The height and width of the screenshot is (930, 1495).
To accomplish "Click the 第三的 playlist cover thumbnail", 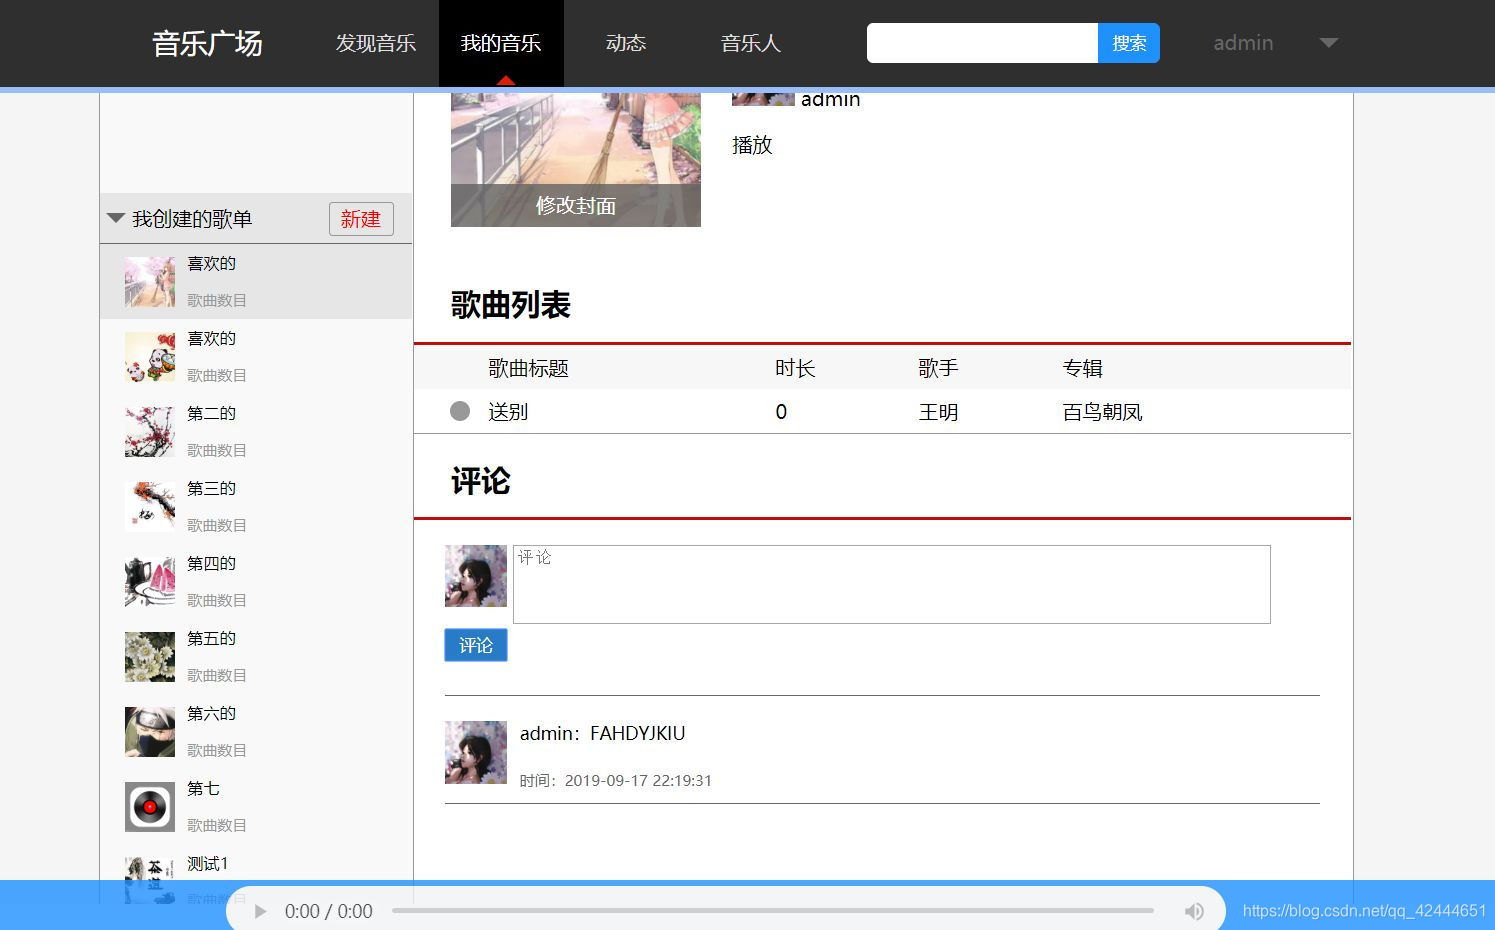I will pos(150,507).
